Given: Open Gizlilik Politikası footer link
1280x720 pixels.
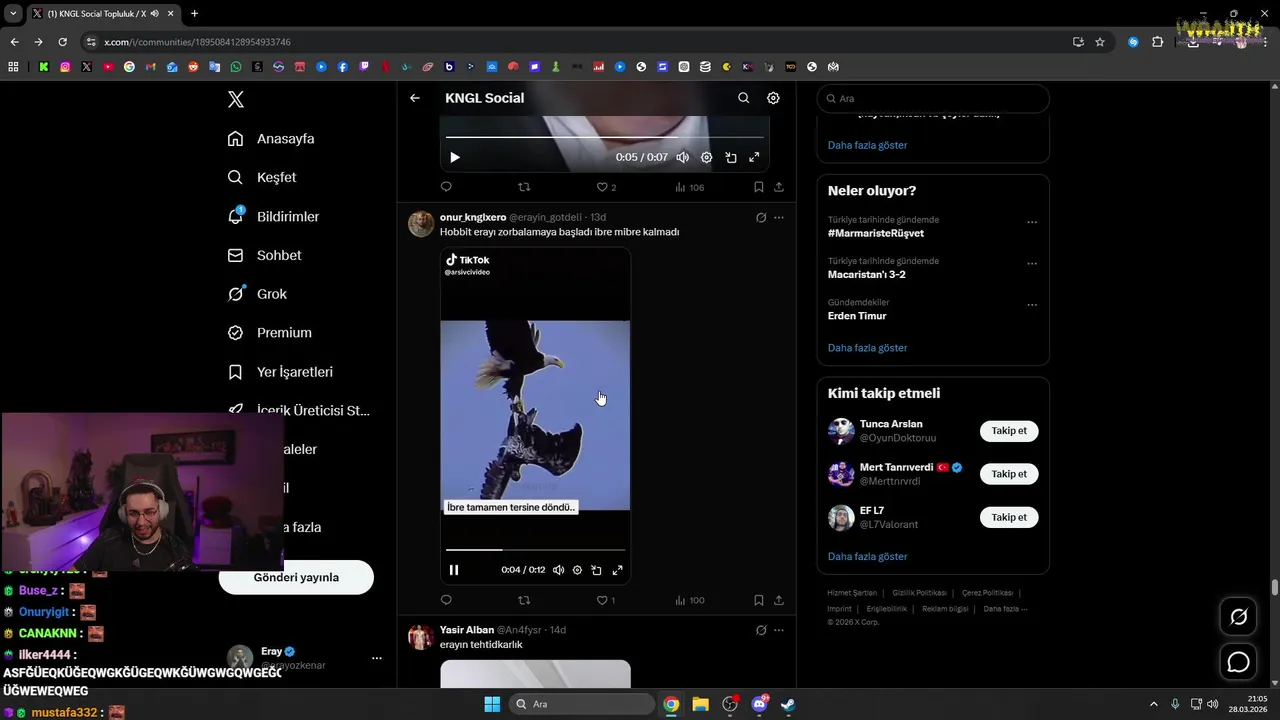Looking at the screenshot, I should [x=919, y=593].
